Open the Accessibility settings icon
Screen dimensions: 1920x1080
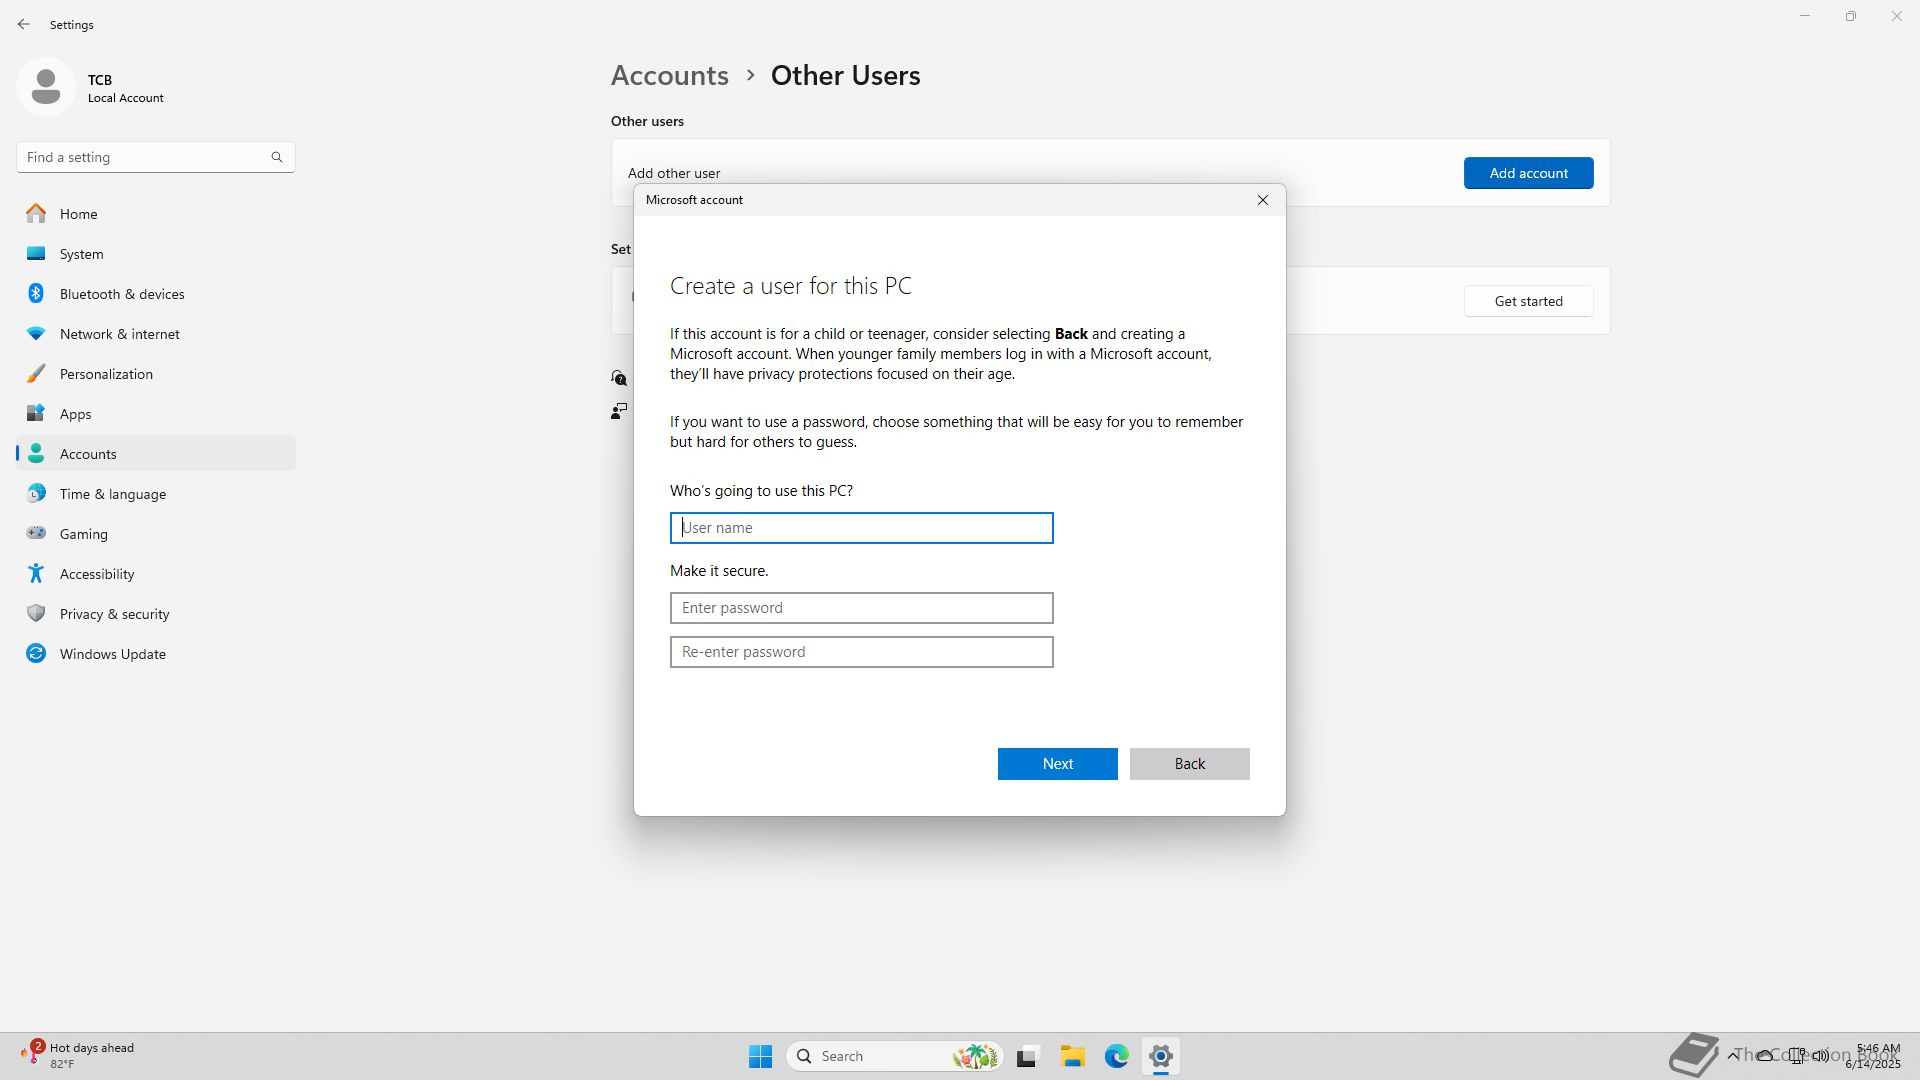point(36,574)
